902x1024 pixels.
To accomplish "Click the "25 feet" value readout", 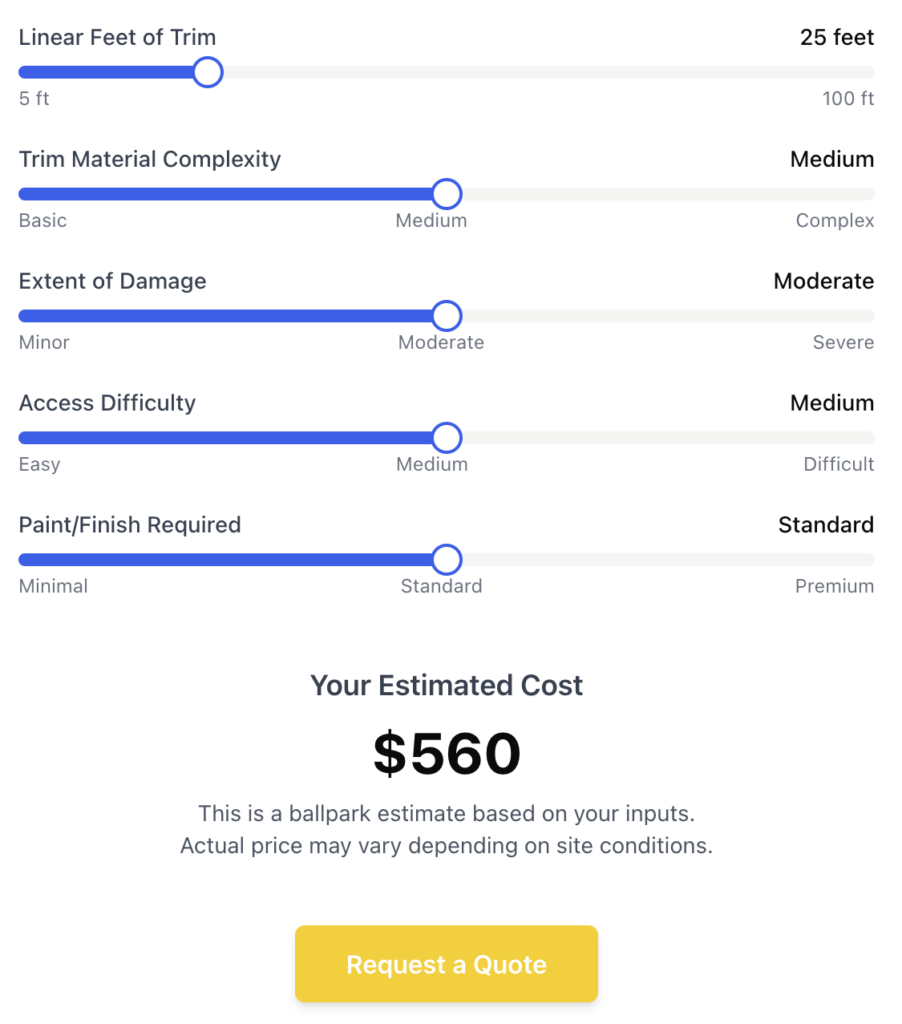I will click(x=837, y=38).
